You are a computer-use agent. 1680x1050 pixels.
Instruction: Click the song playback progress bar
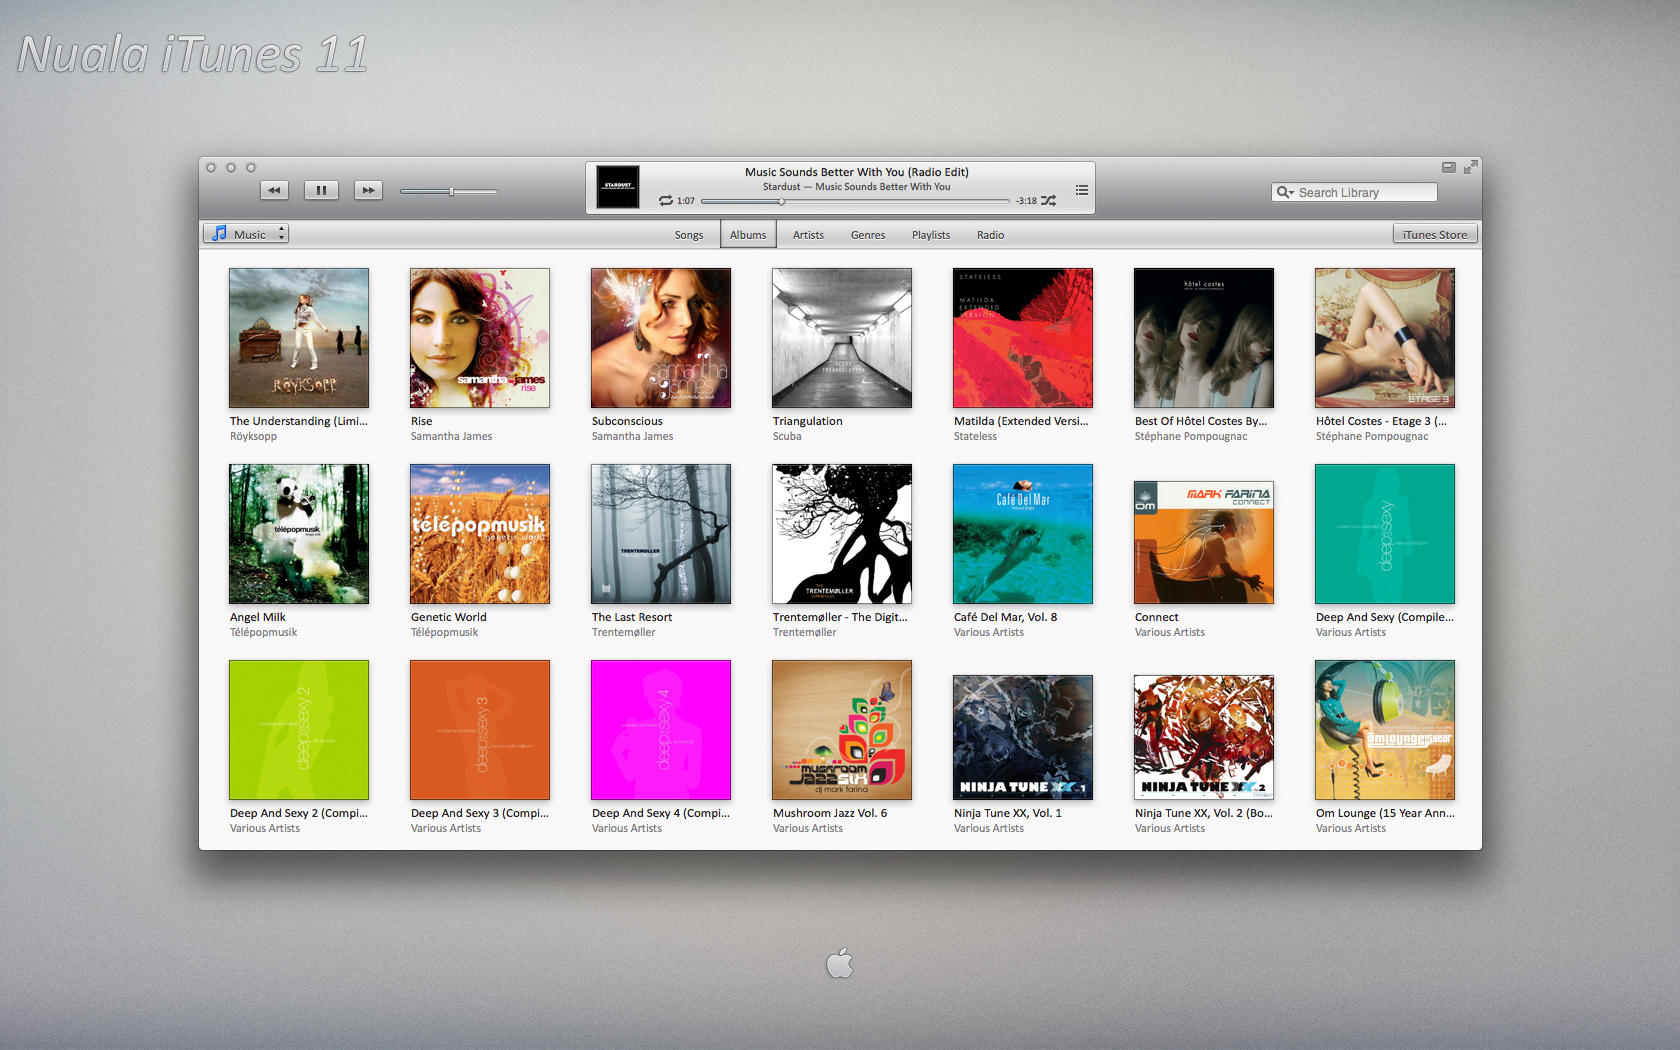point(856,201)
